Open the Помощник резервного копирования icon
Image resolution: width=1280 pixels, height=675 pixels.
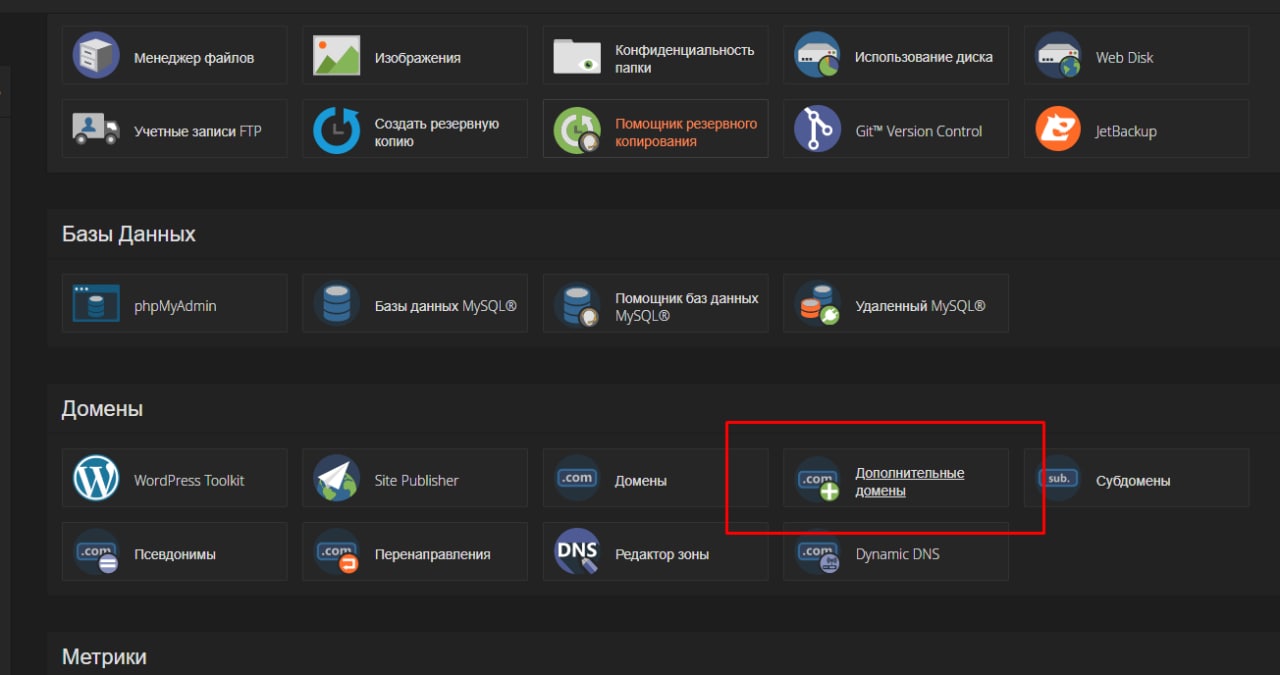pyautogui.click(x=577, y=131)
